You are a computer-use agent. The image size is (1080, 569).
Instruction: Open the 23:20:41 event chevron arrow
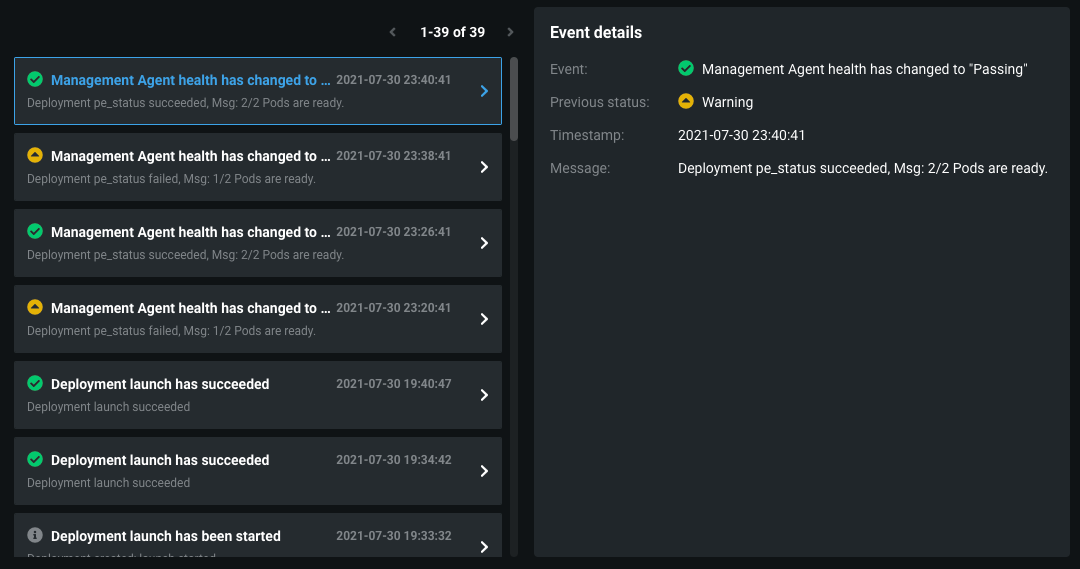tap(484, 319)
